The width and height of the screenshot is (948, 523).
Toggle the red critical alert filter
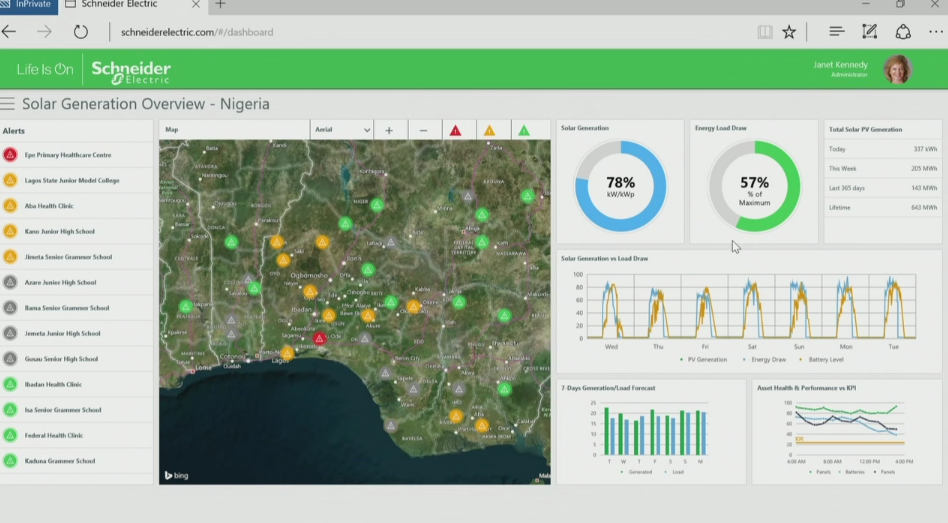456,130
